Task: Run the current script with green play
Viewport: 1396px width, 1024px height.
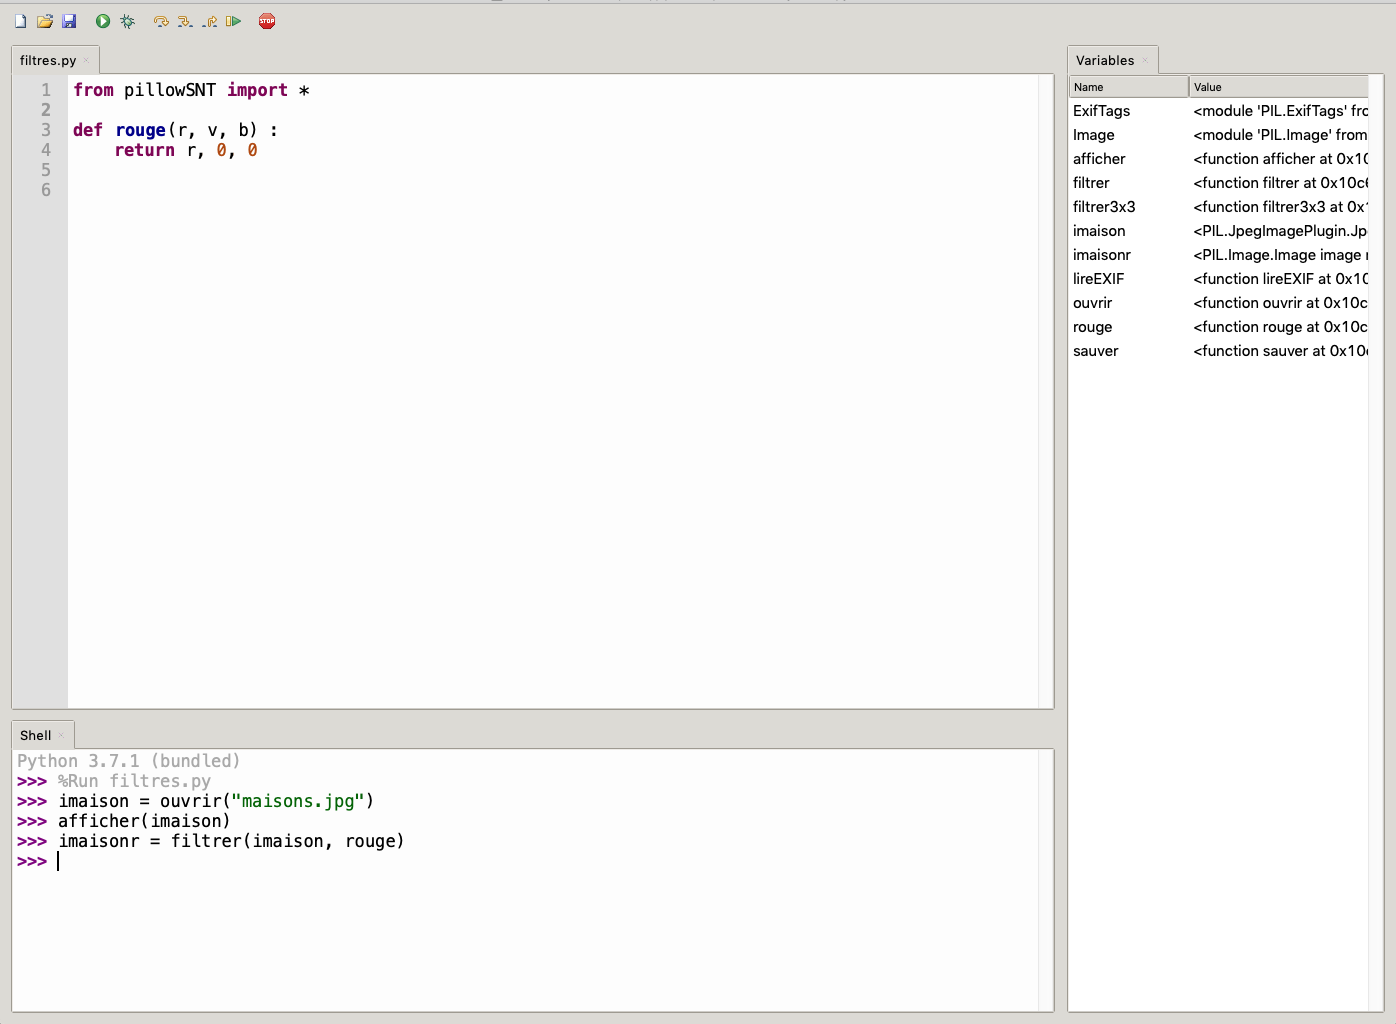Action: (x=103, y=21)
